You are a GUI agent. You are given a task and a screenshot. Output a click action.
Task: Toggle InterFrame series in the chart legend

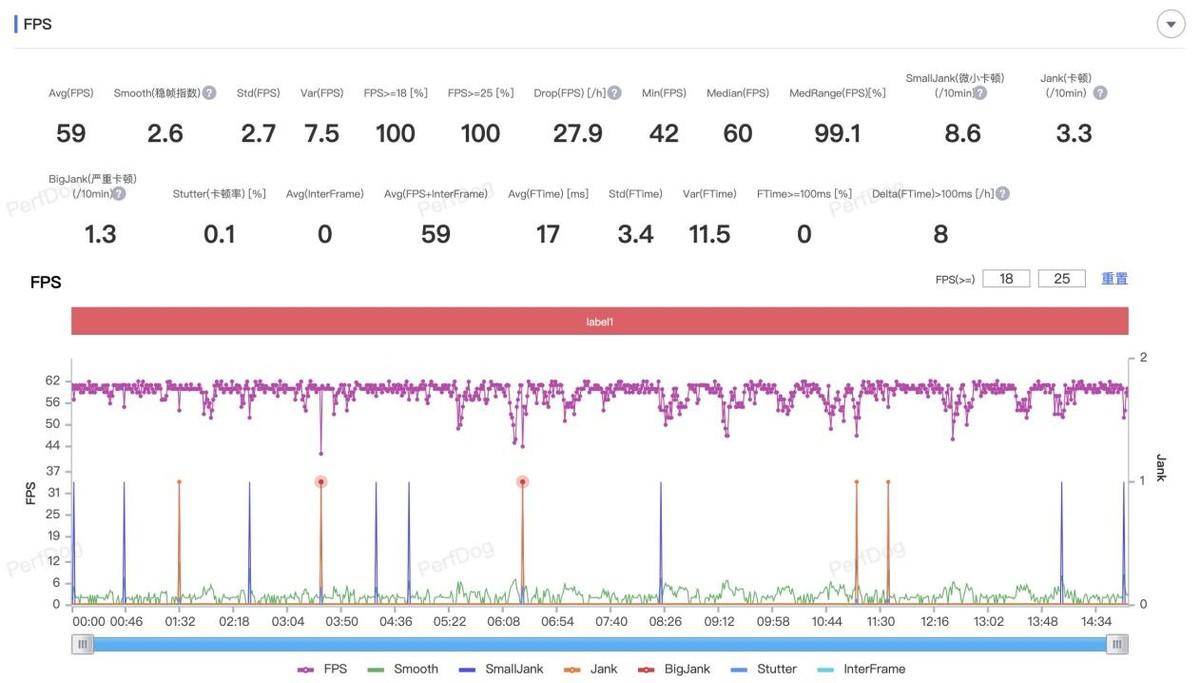861,669
